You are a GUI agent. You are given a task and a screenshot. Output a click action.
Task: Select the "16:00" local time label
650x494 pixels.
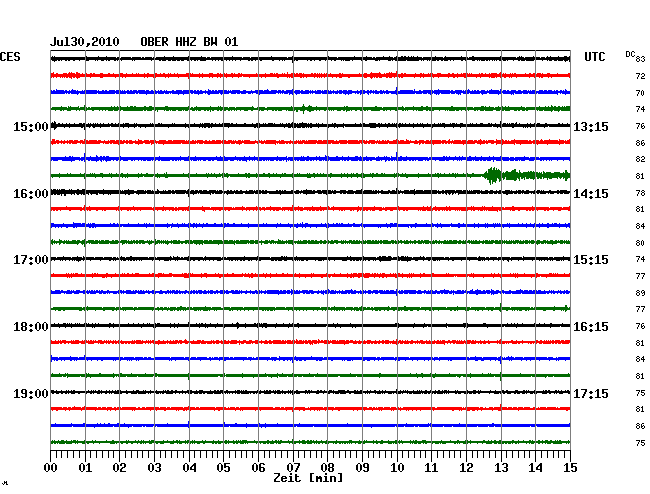[31, 194]
